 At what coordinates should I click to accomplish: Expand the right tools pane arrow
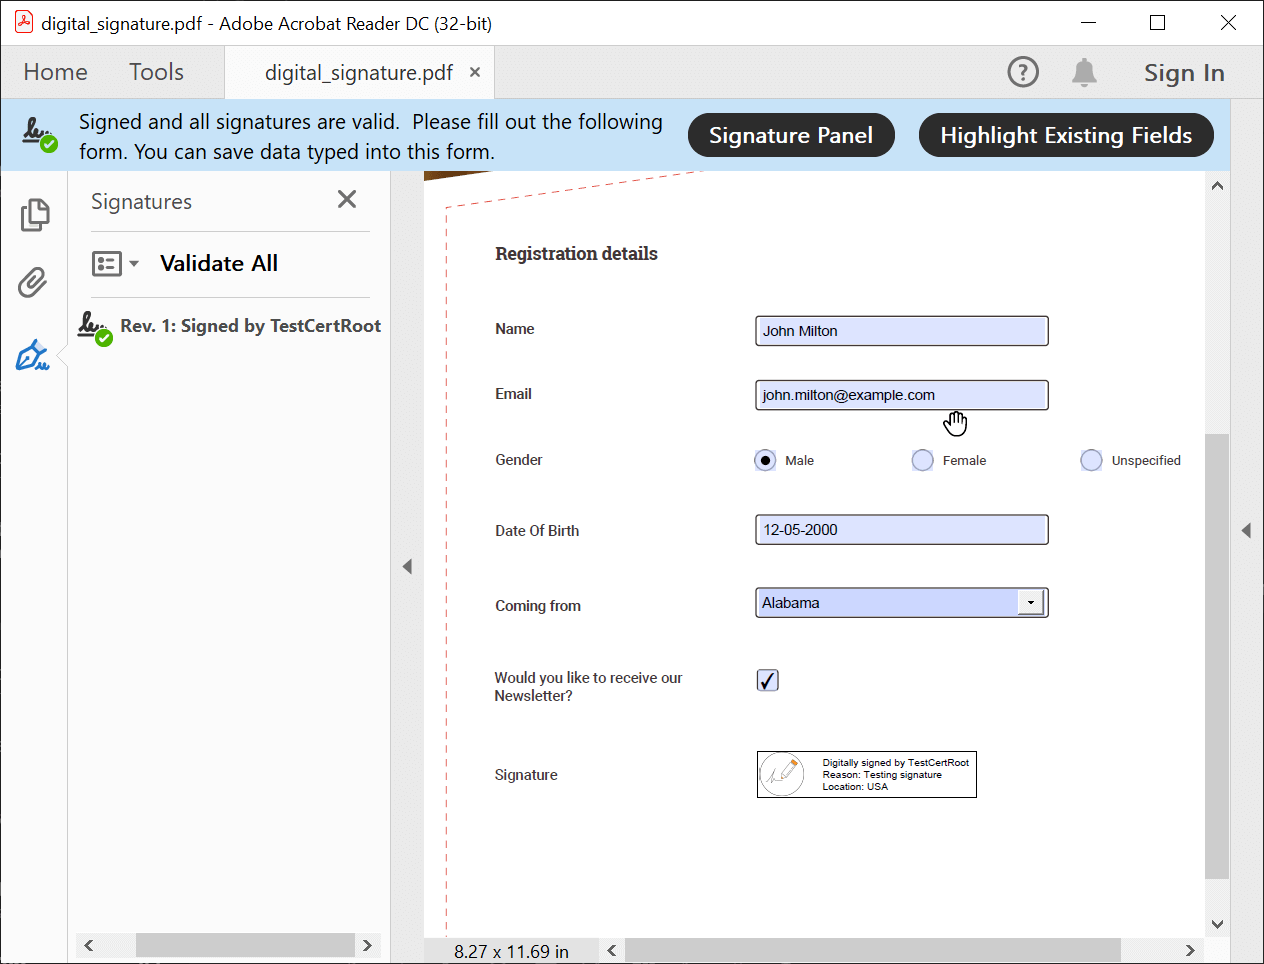(x=1246, y=531)
